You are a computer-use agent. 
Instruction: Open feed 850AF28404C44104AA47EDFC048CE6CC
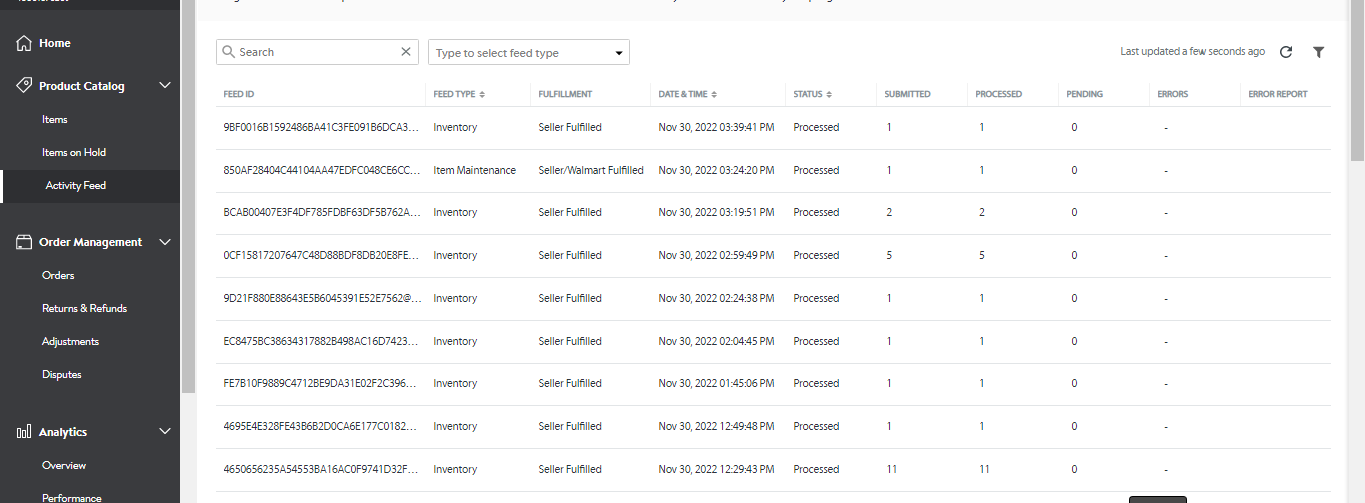(x=322, y=170)
